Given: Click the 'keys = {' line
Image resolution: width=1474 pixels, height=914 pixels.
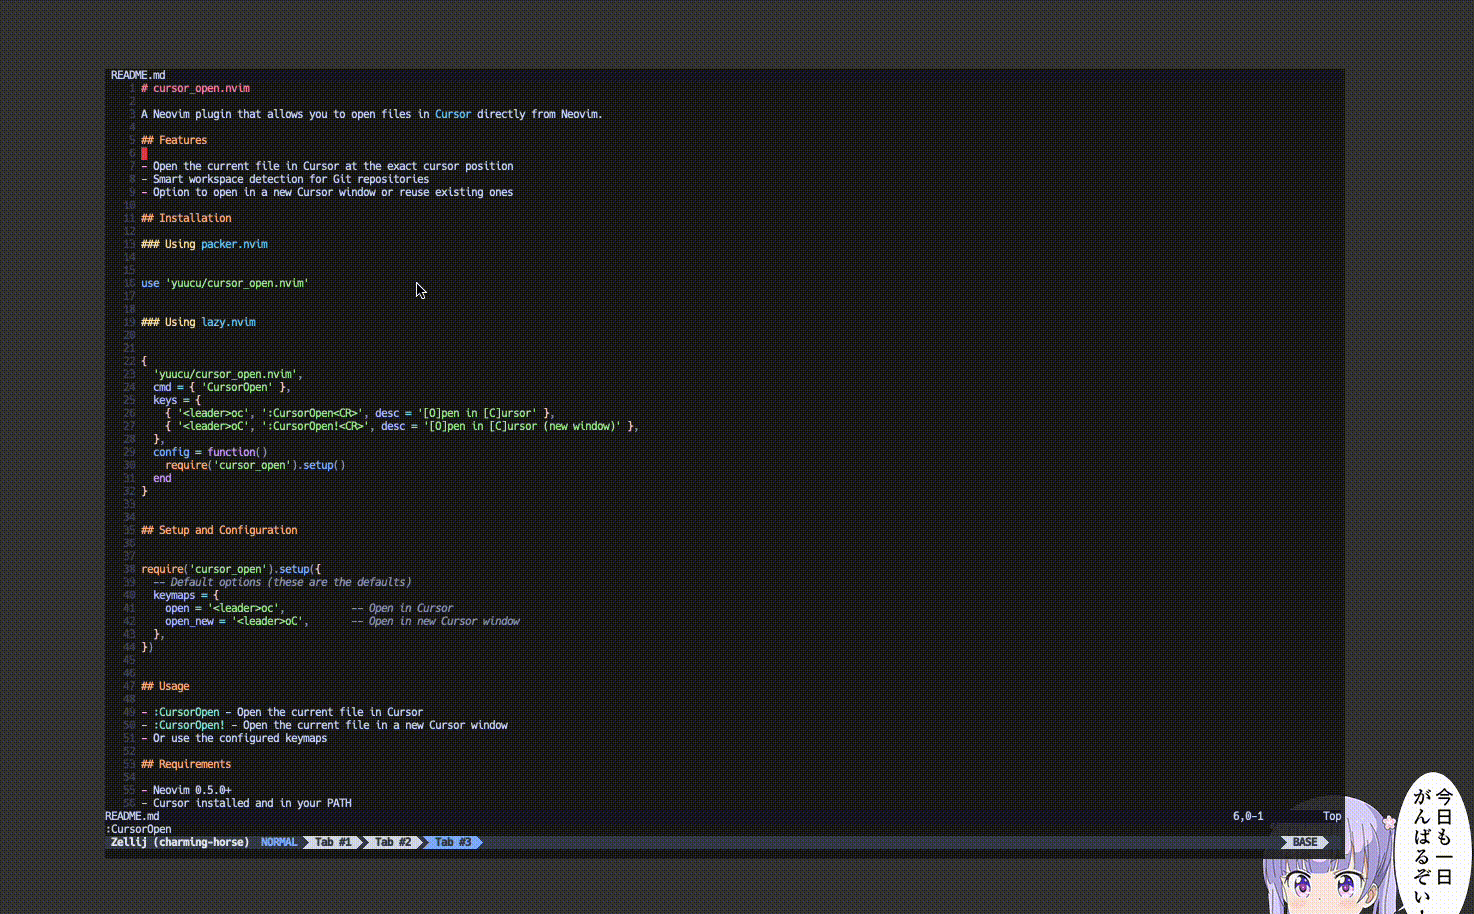Looking at the screenshot, I should [x=177, y=400].
